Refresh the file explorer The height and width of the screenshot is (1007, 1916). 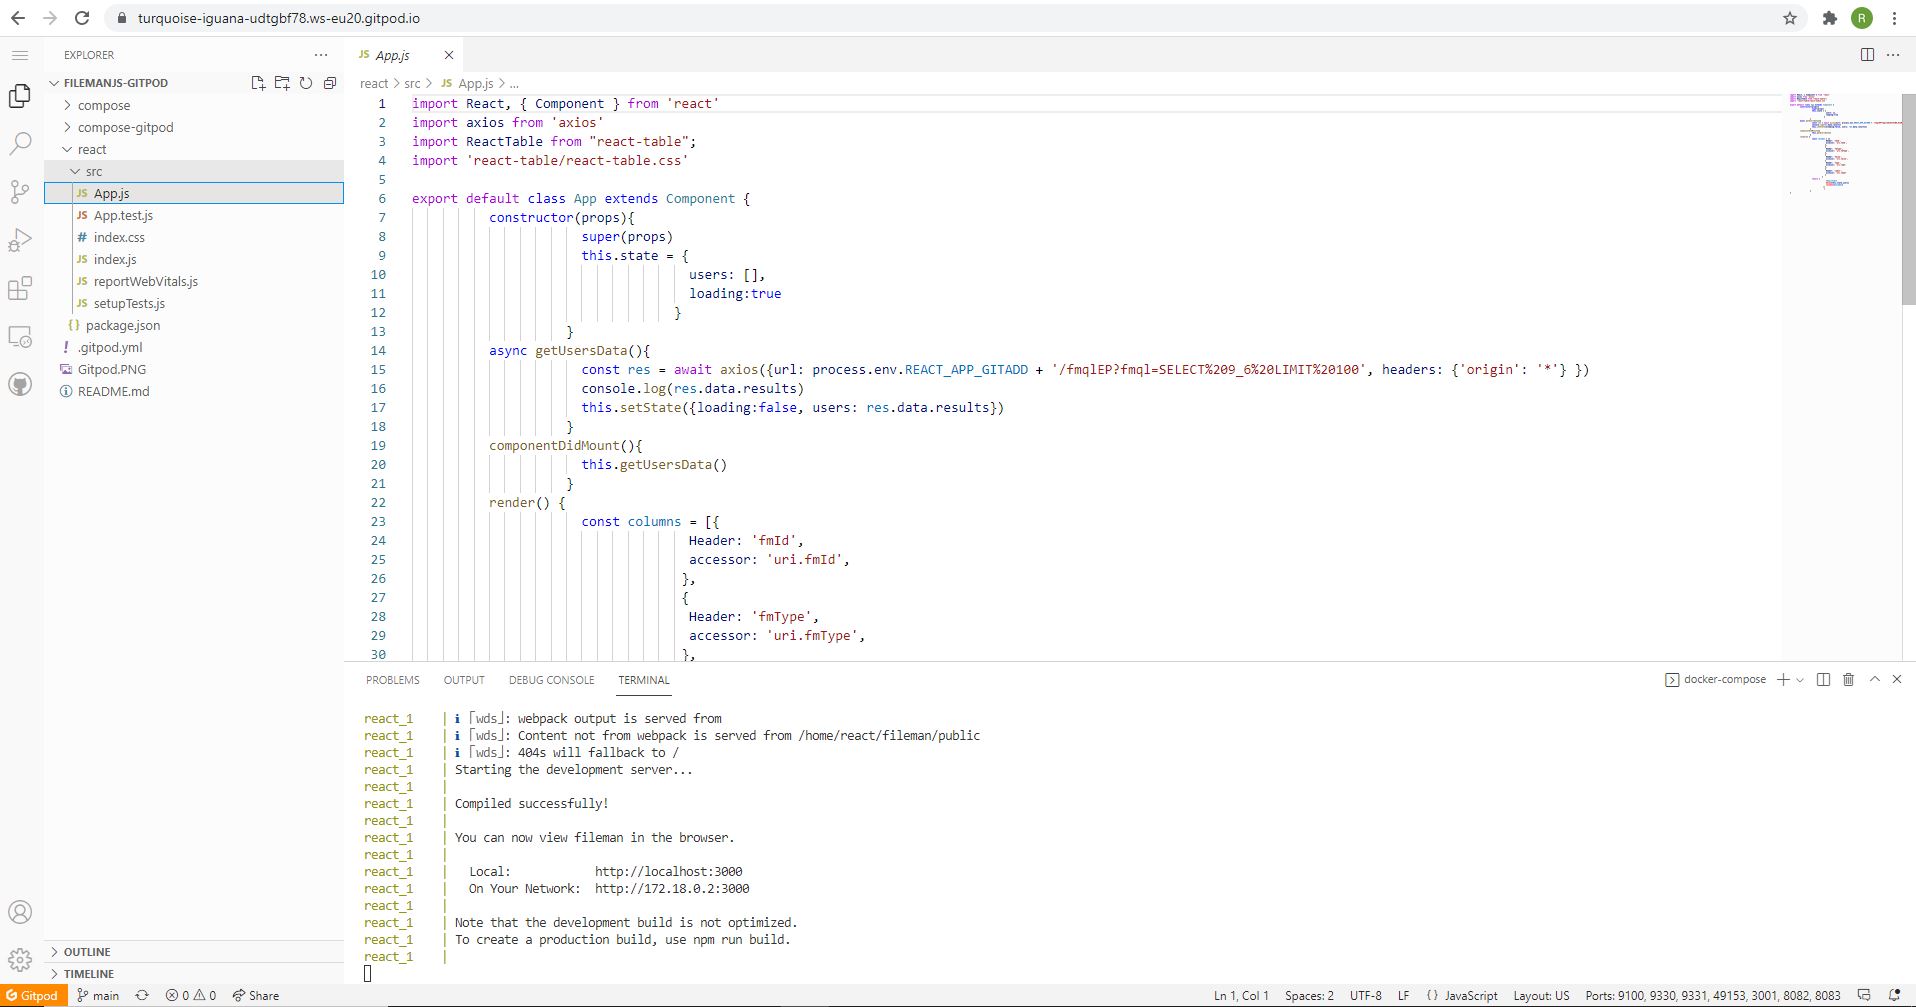306,83
